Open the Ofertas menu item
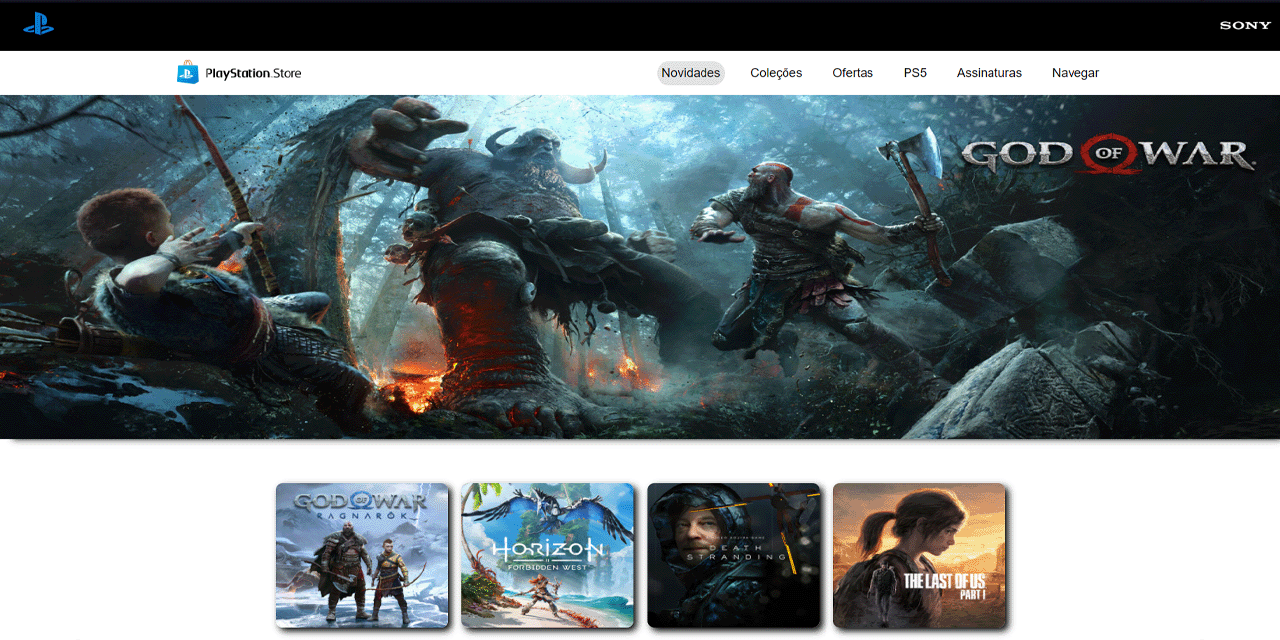1280x640 pixels. [x=852, y=72]
